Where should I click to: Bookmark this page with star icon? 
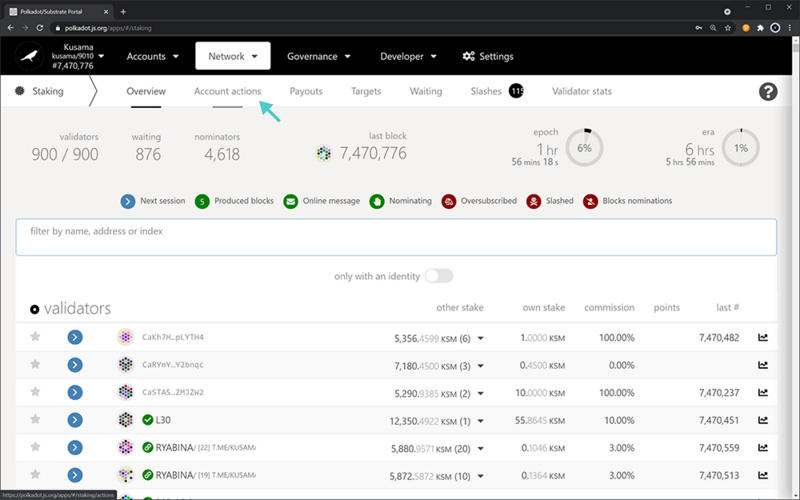click(x=728, y=28)
